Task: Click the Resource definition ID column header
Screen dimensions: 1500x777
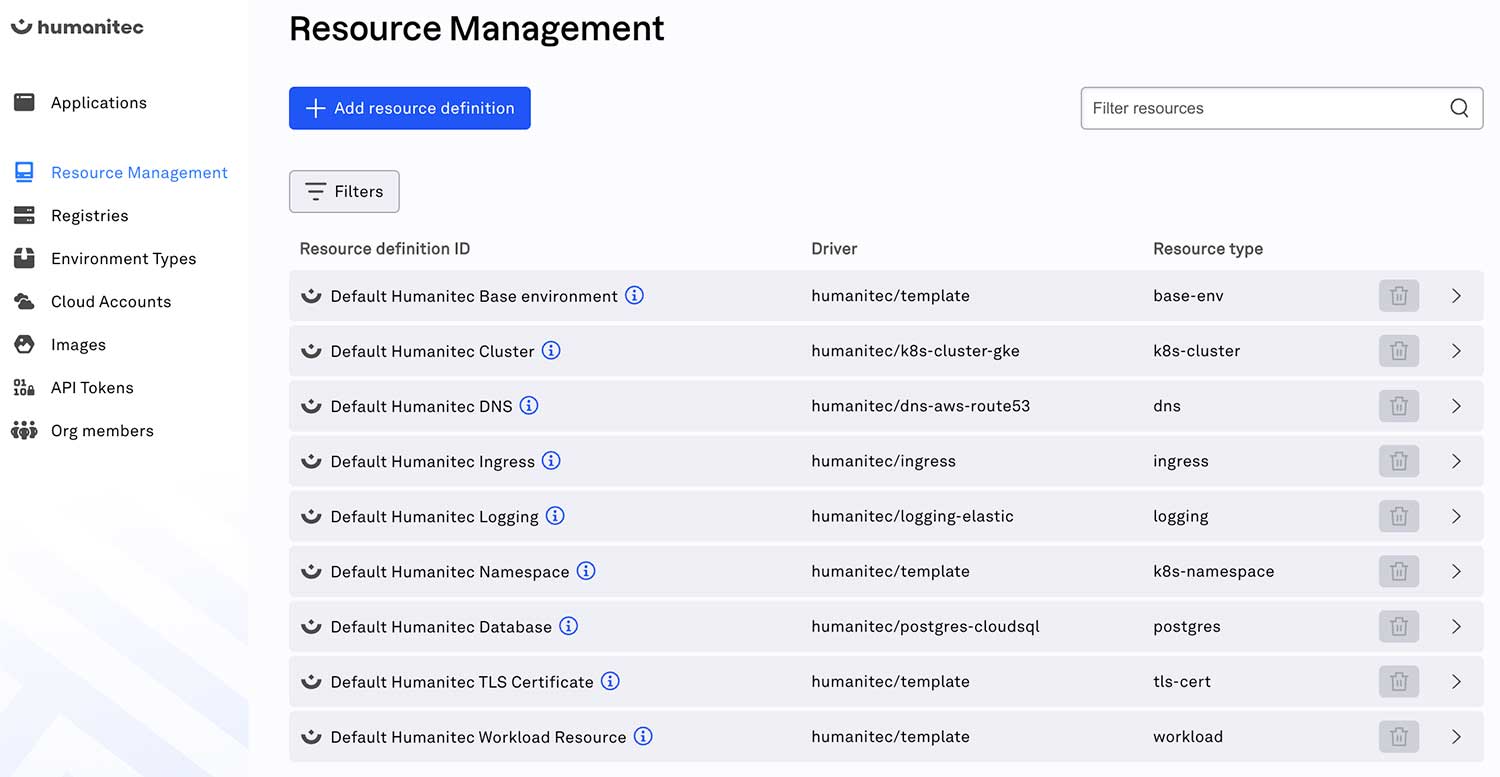Action: [385, 248]
